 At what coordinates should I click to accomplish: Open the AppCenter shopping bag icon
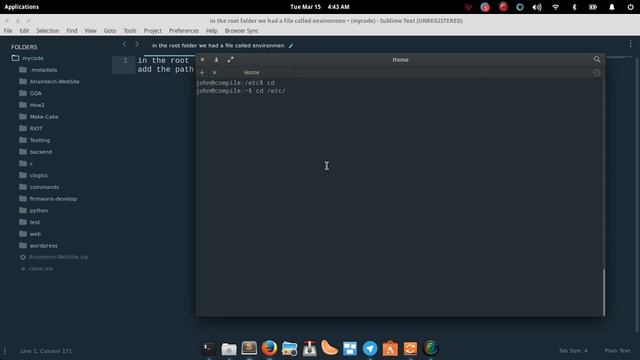pyautogui.click(x=390, y=349)
